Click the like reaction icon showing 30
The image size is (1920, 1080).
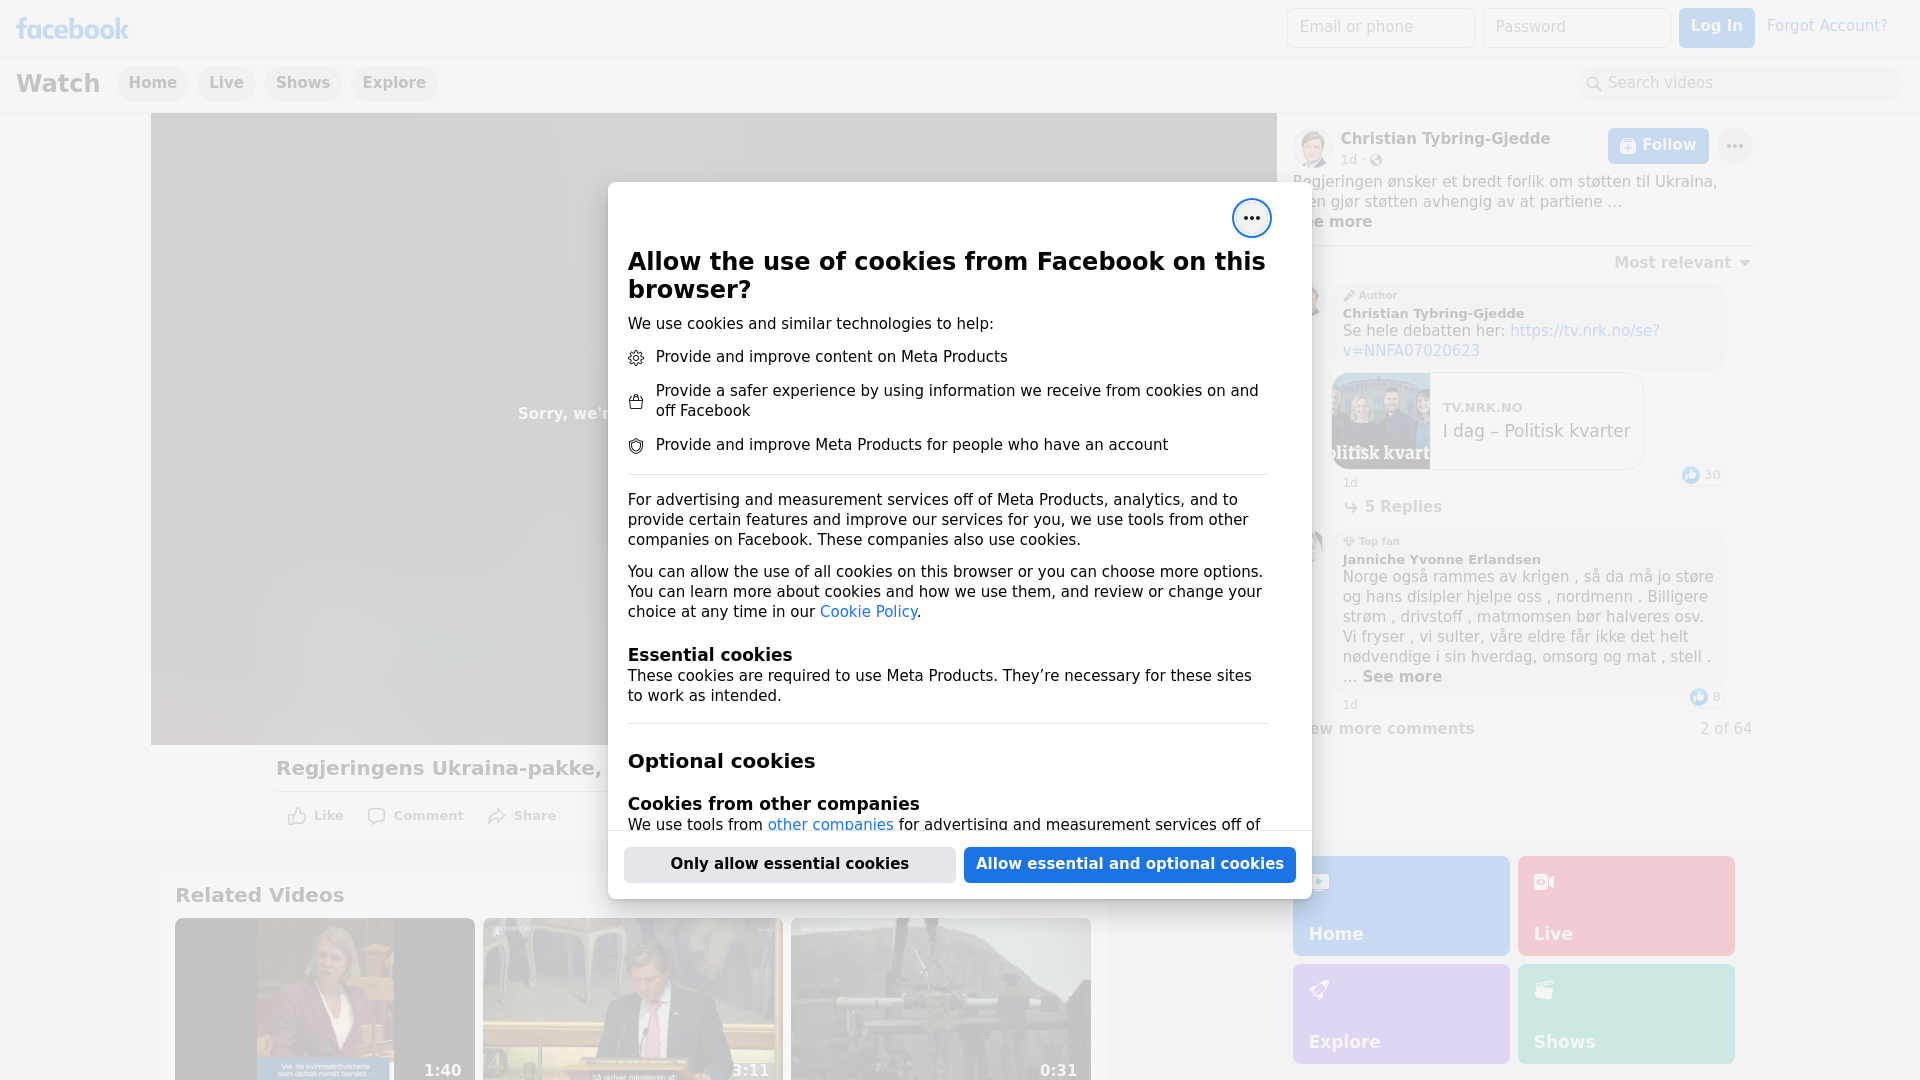point(1691,475)
